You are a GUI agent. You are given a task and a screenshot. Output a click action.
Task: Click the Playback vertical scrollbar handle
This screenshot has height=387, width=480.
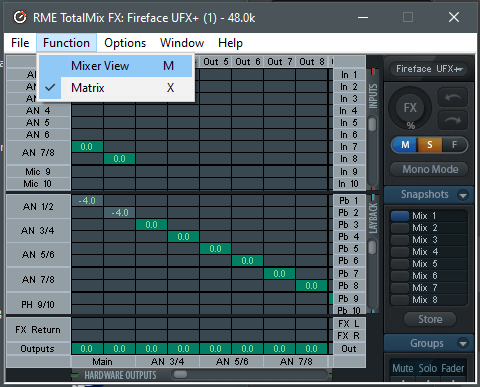pyautogui.click(x=372, y=247)
